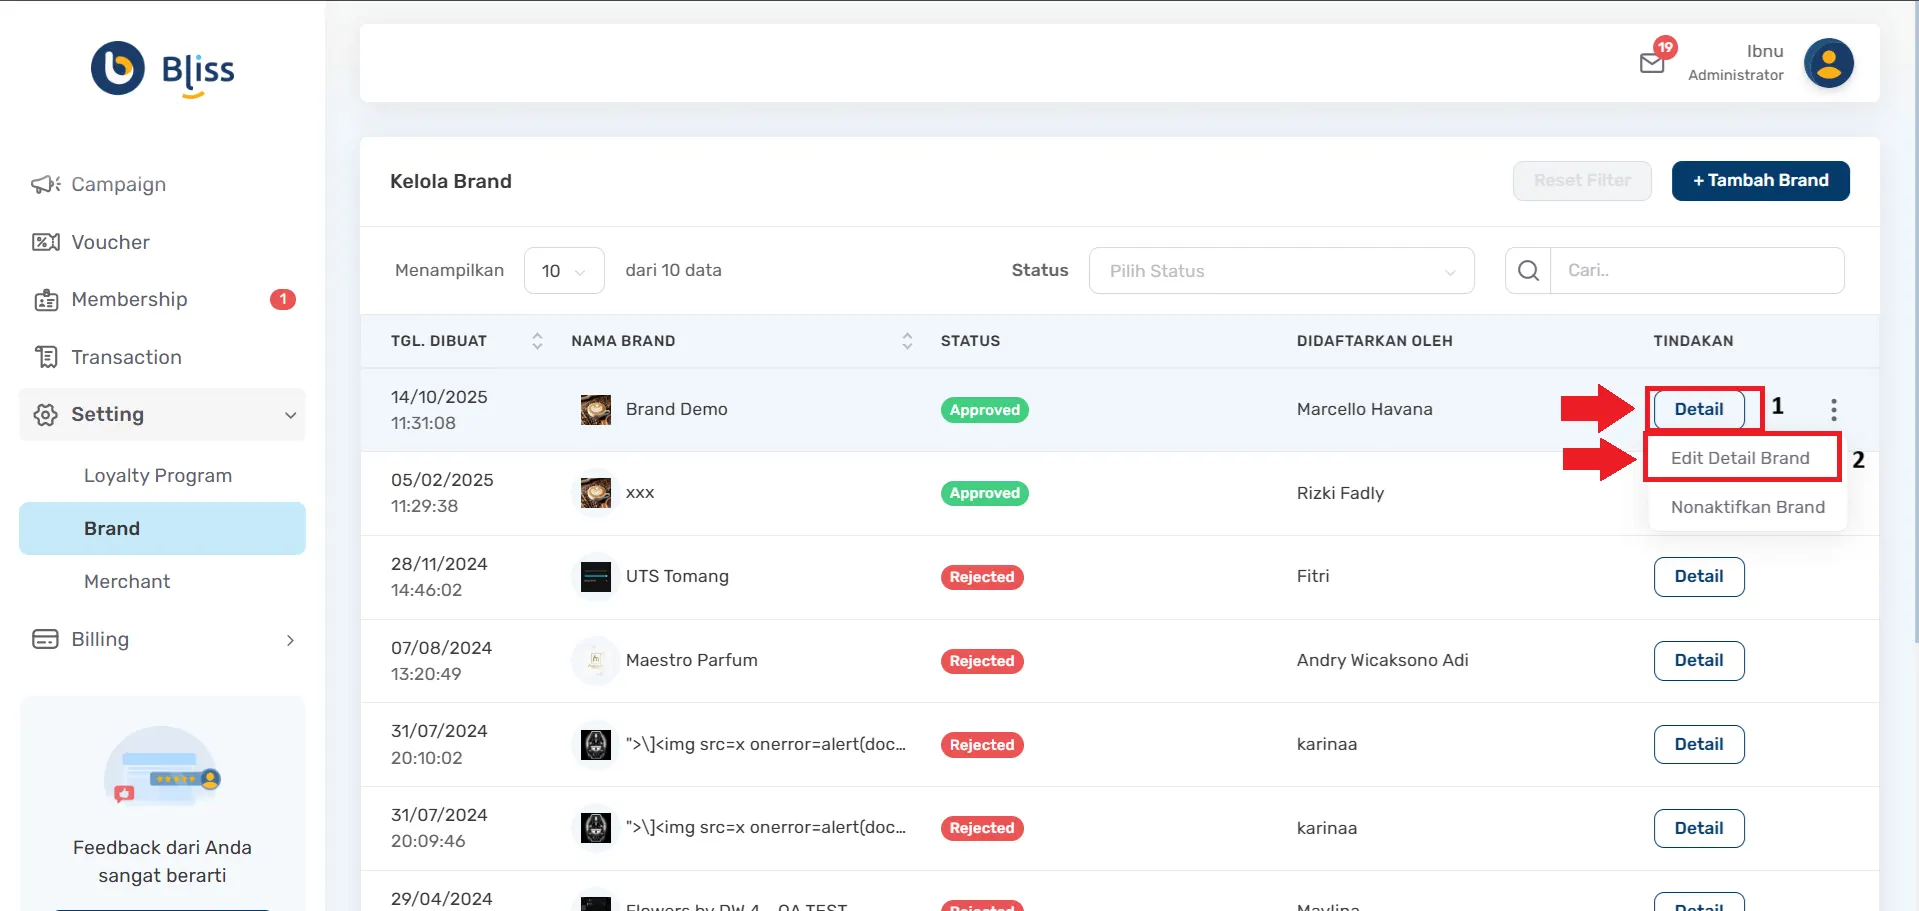Open three-dot menu for Brand Demo
The width and height of the screenshot is (1919, 911).
pos(1833,410)
